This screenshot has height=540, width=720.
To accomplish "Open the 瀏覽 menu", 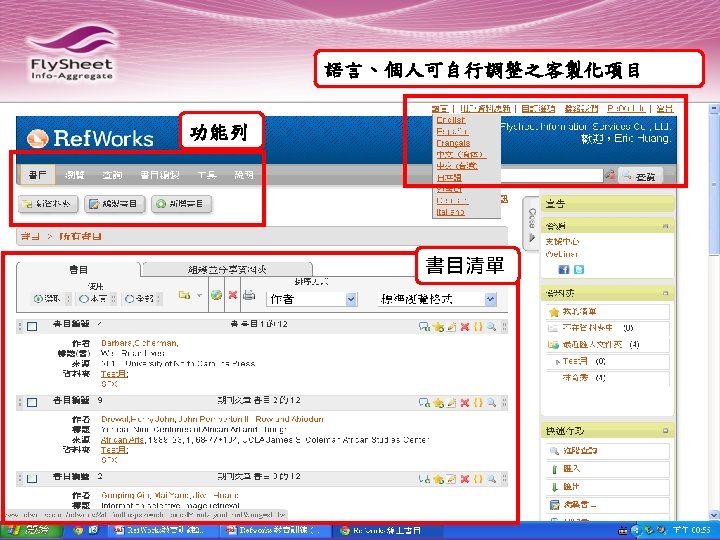I will [x=74, y=175].
